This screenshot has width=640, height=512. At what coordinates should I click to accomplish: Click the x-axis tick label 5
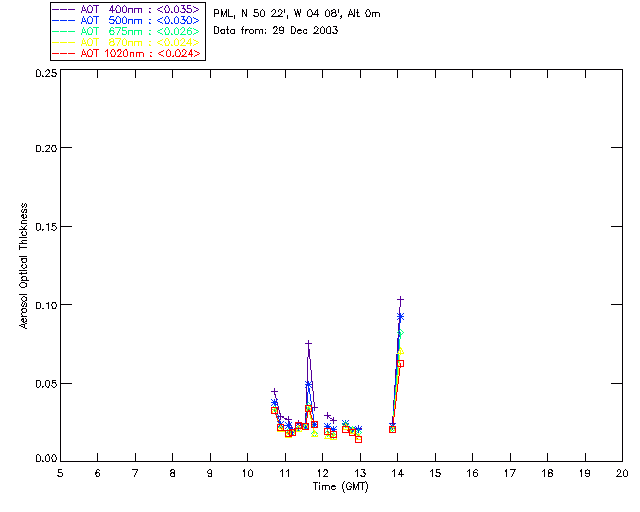point(60,473)
